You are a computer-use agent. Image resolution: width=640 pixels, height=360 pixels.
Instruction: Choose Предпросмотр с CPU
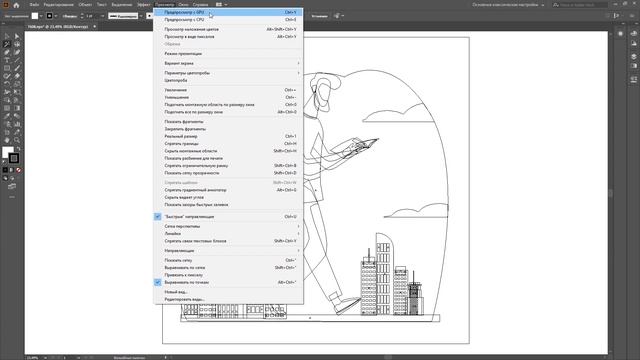click(x=229, y=20)
